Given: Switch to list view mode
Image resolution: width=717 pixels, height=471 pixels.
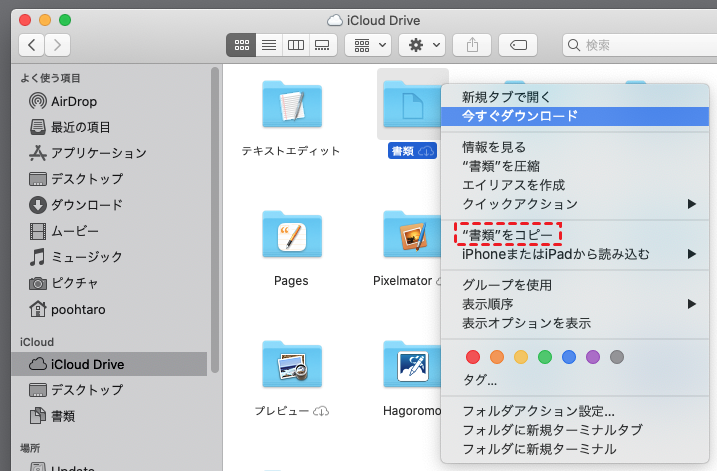Looking at the screenshot, I should point(268,45).
